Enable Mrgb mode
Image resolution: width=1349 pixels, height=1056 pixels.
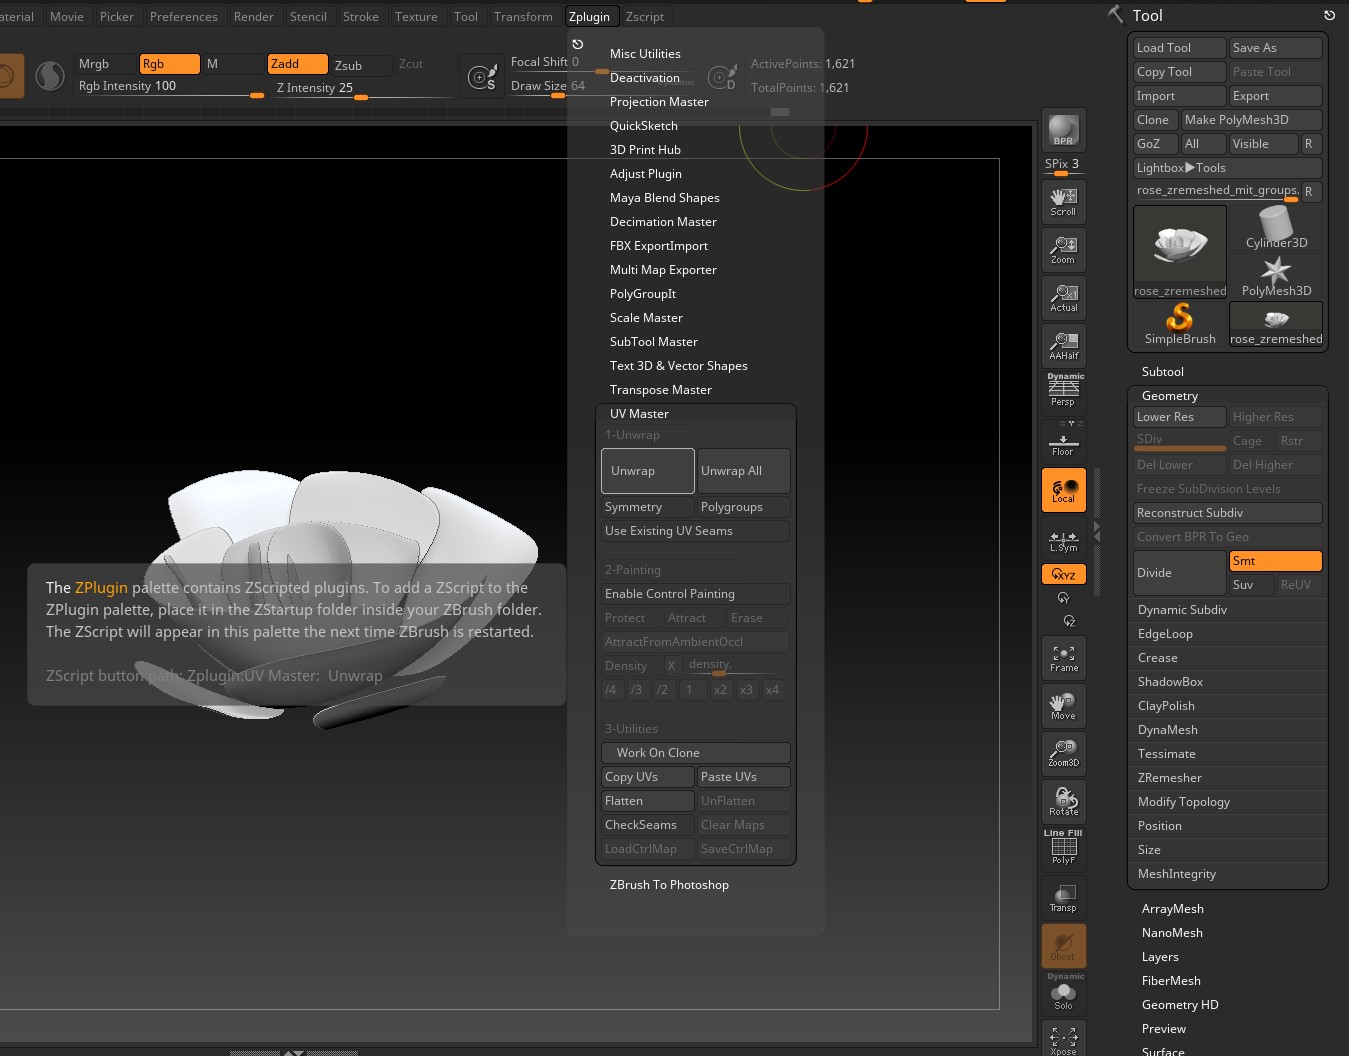(x=104, y=64)
